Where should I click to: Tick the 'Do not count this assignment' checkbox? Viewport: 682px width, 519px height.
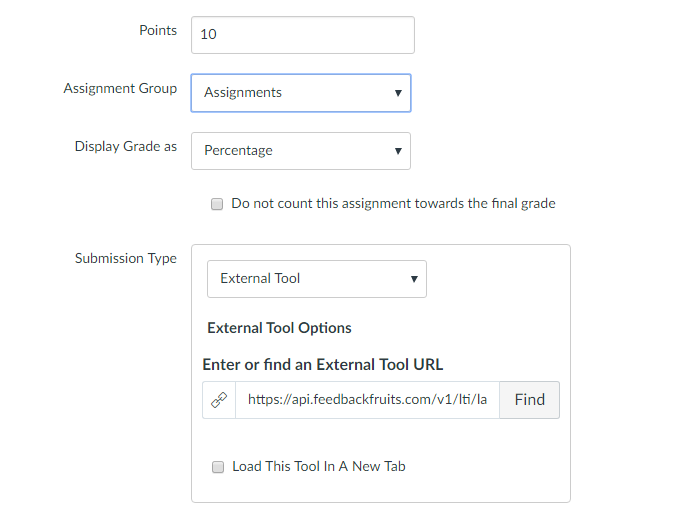point(217,204)
